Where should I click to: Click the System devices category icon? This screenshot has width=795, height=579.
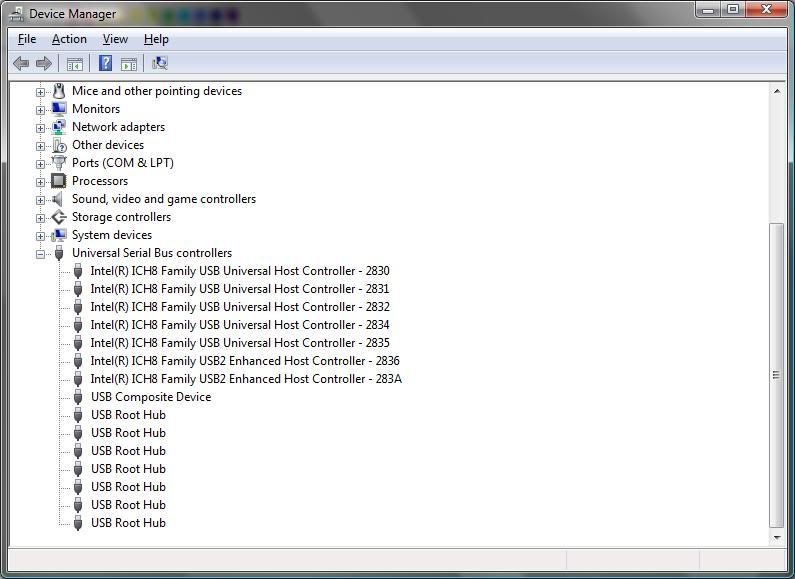tap(59, 235)
